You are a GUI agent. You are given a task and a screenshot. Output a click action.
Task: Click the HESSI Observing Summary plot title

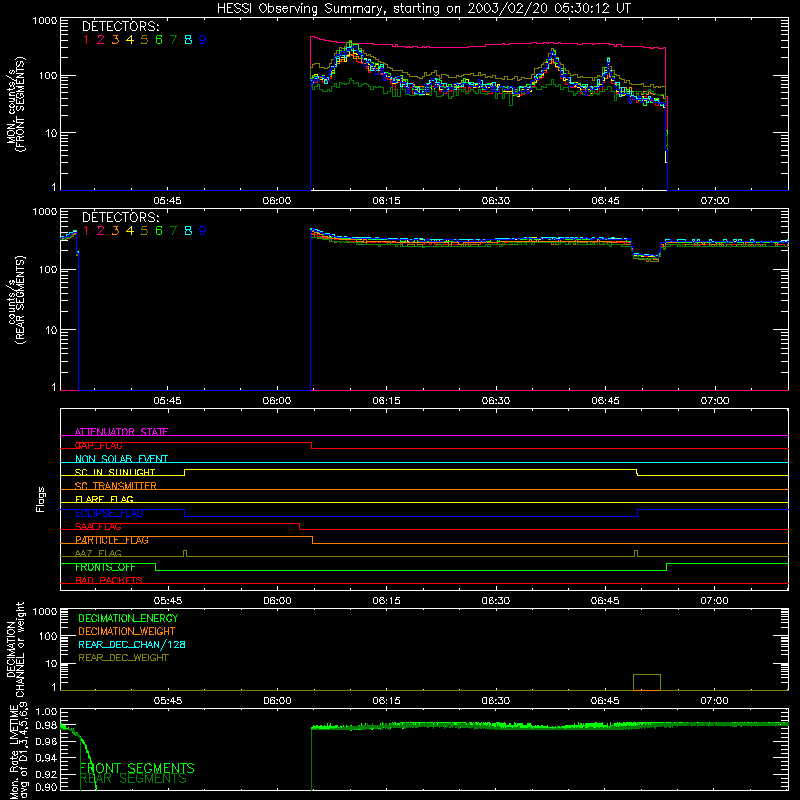click(x=423, y=9)
